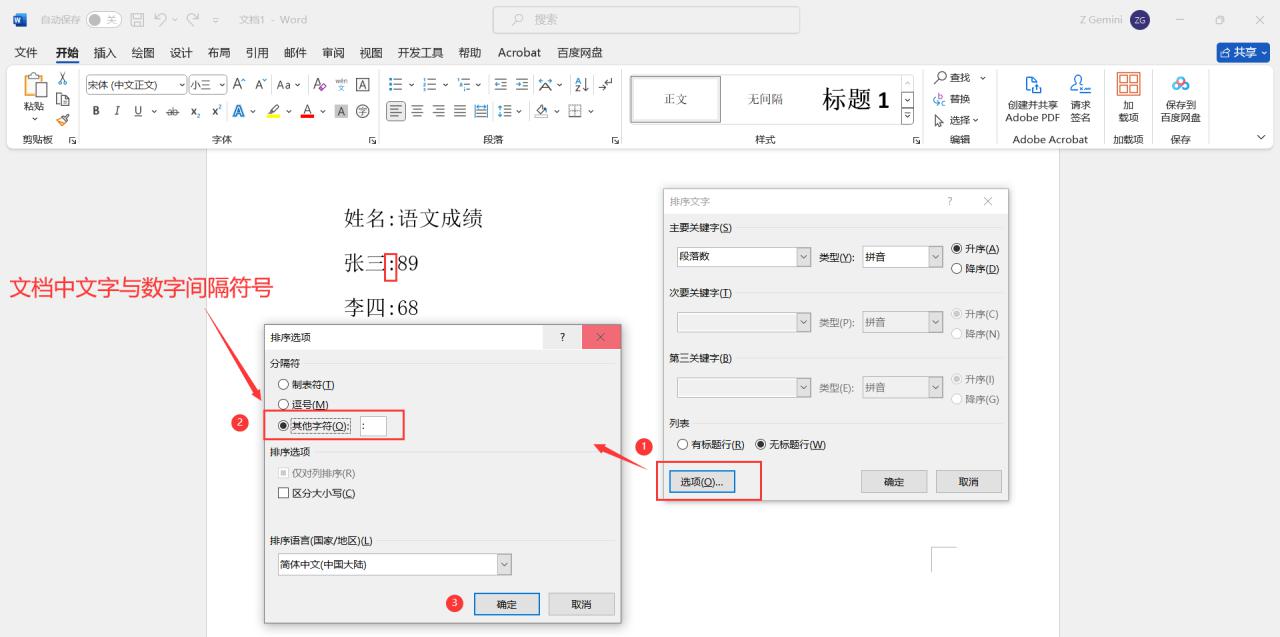The height and width of the screenshot is (637, 1280).
Task: Open the Acrobat tab
Action: pyautogui.click(x=519, y=53)
